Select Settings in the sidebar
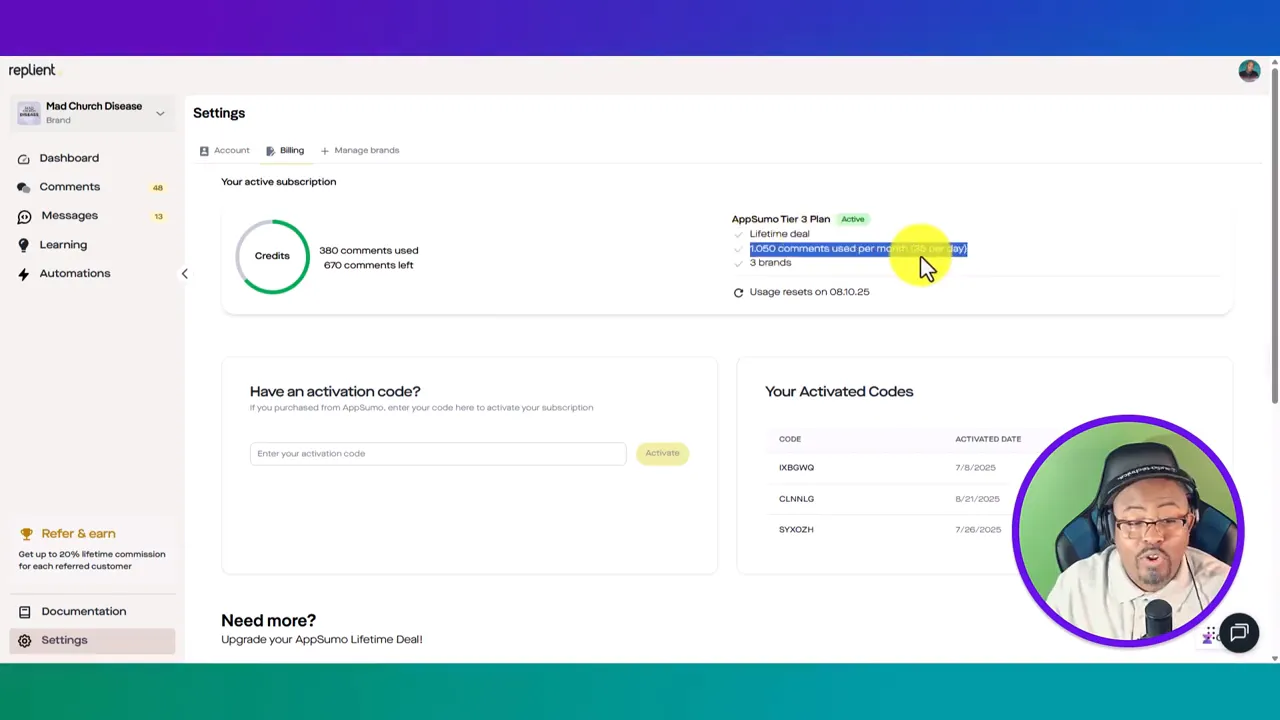 (x=92, y=640)
